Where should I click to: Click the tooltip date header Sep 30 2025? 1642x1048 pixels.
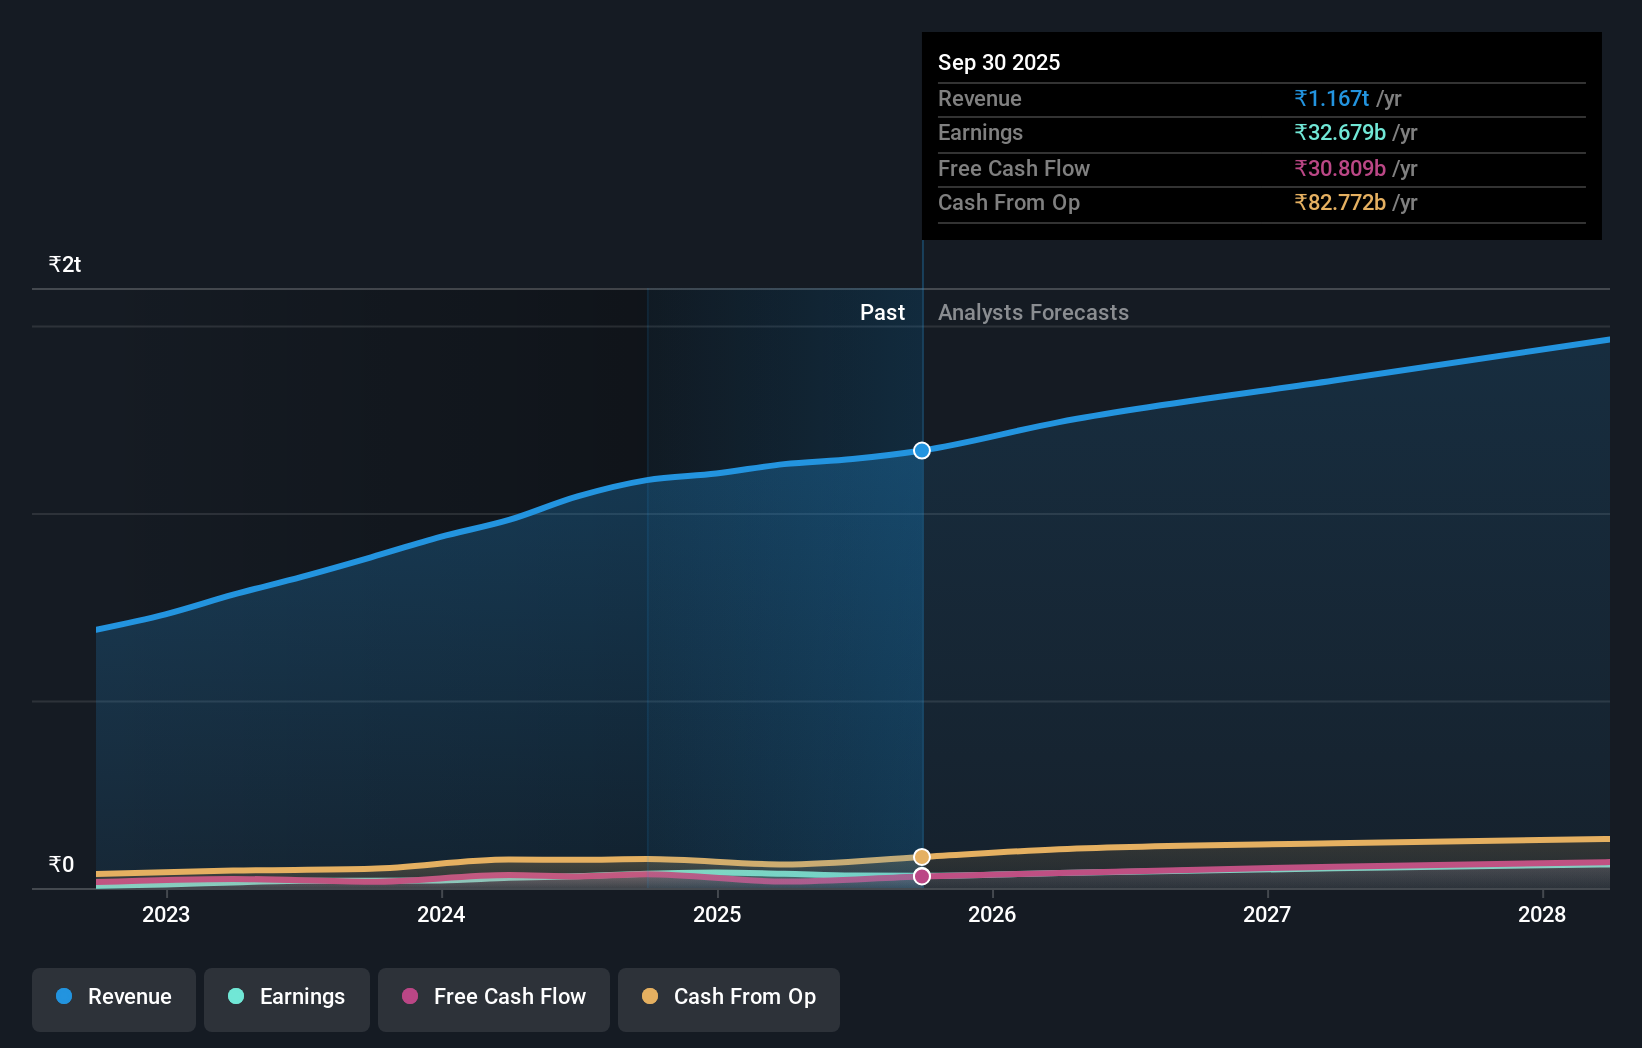pos(999,62)
